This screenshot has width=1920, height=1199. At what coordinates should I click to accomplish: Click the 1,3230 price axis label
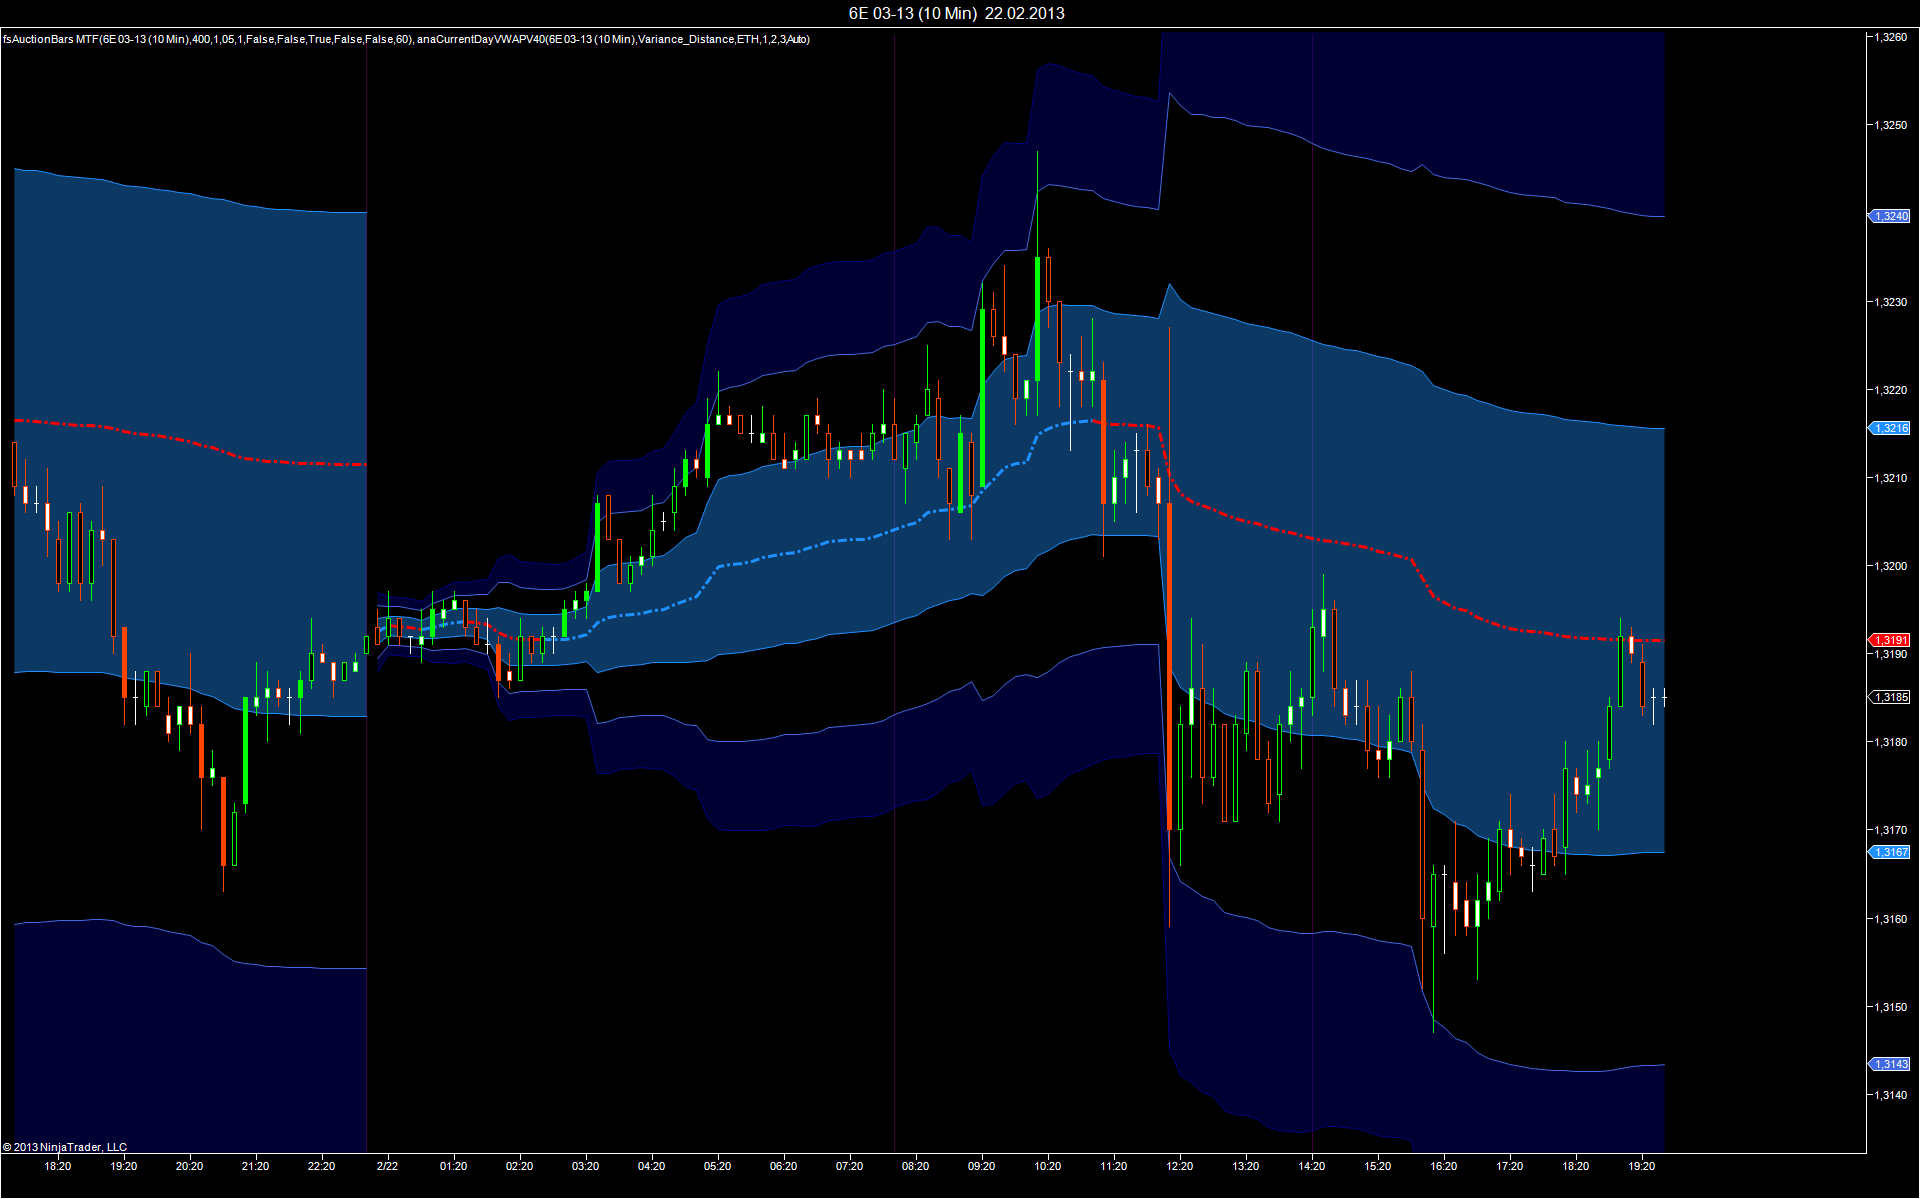pyautogui.click(x=1890, y=302)
